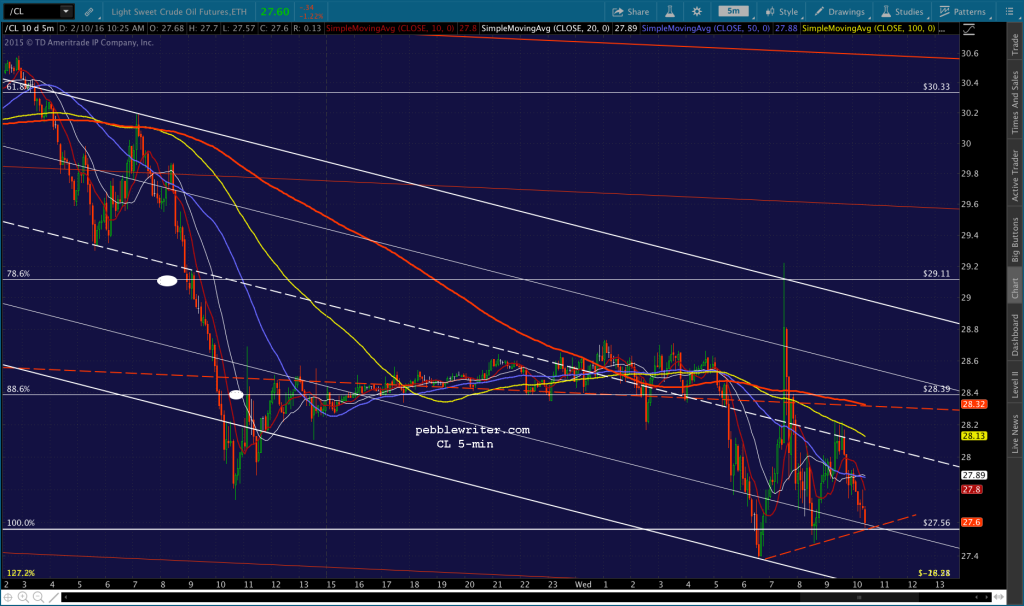Click the crosshair pan icon at bottom left
Viewport: 1024px width, 606px height.
click(x=8, y=597)
